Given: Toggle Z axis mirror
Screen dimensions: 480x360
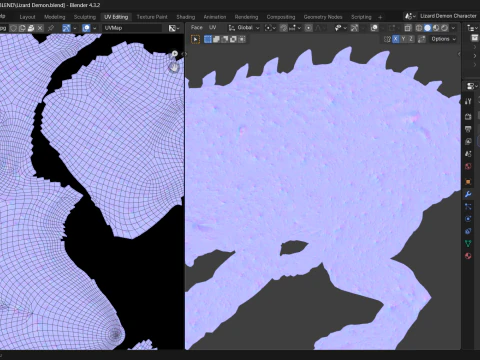Looking at the screenshot, I should pyautogui.click(x=411, y=39).
